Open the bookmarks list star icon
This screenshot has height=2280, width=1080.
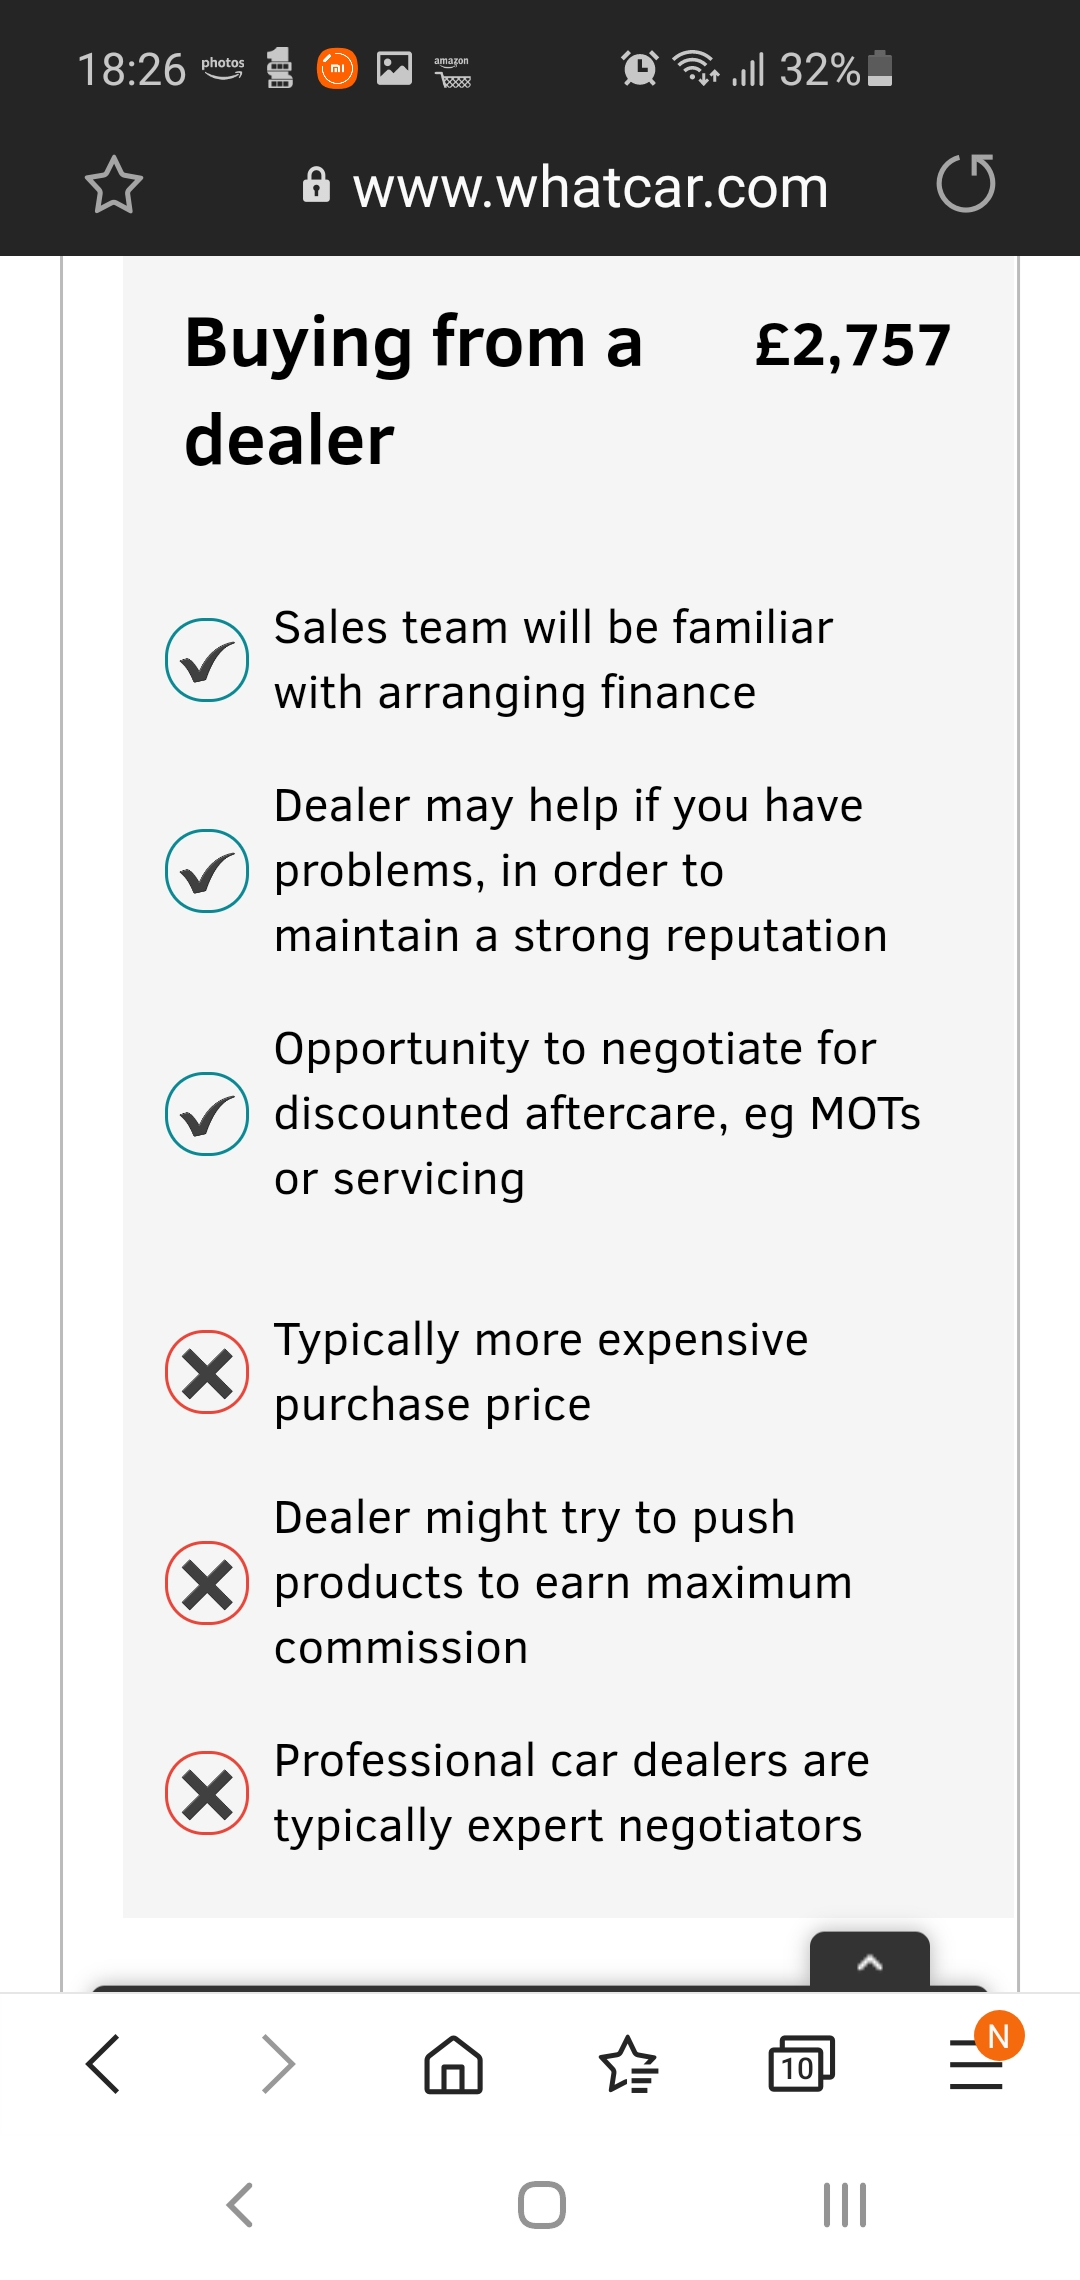point(628,2064)
